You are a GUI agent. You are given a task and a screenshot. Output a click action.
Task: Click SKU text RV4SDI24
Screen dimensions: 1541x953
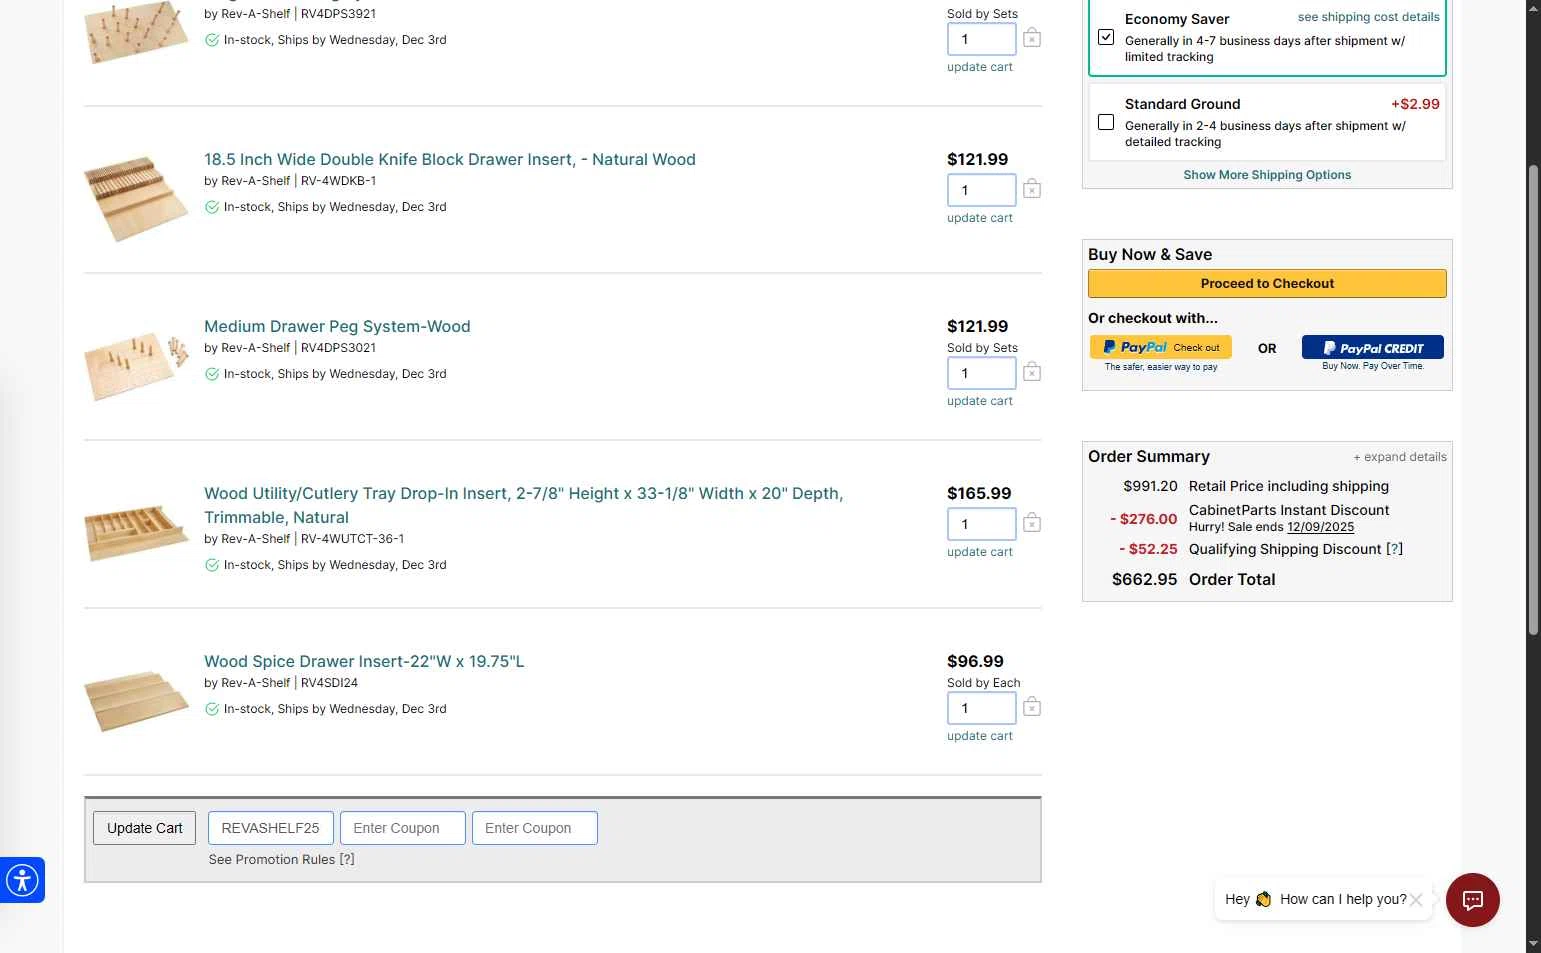329,683
